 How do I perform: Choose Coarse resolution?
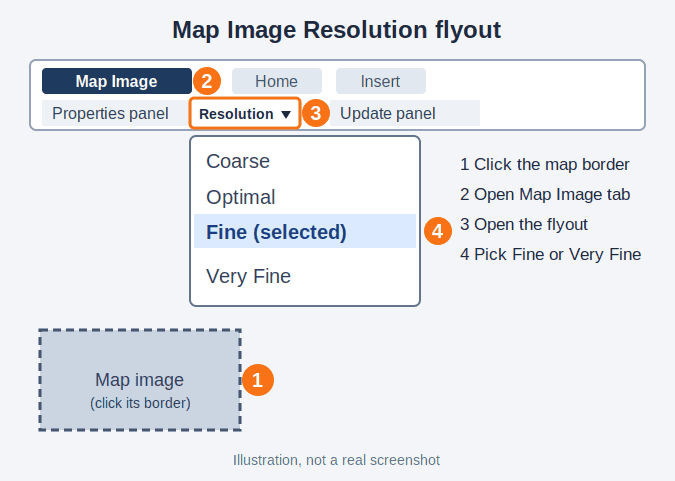pyautogui.click(x=305, y=161)
